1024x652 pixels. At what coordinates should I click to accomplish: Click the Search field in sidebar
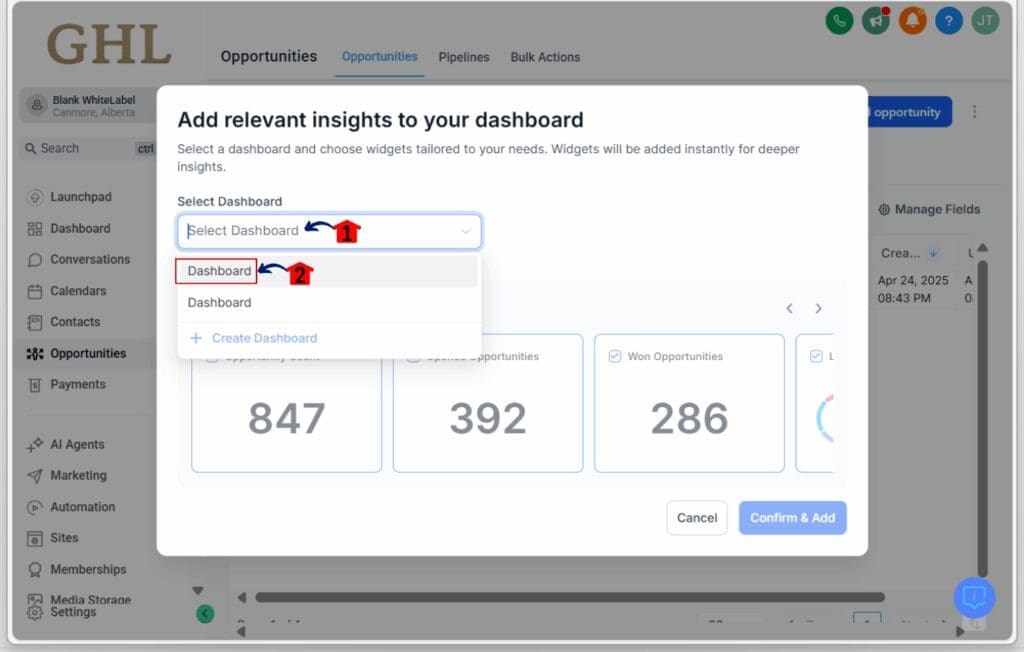tap(88, 148)
